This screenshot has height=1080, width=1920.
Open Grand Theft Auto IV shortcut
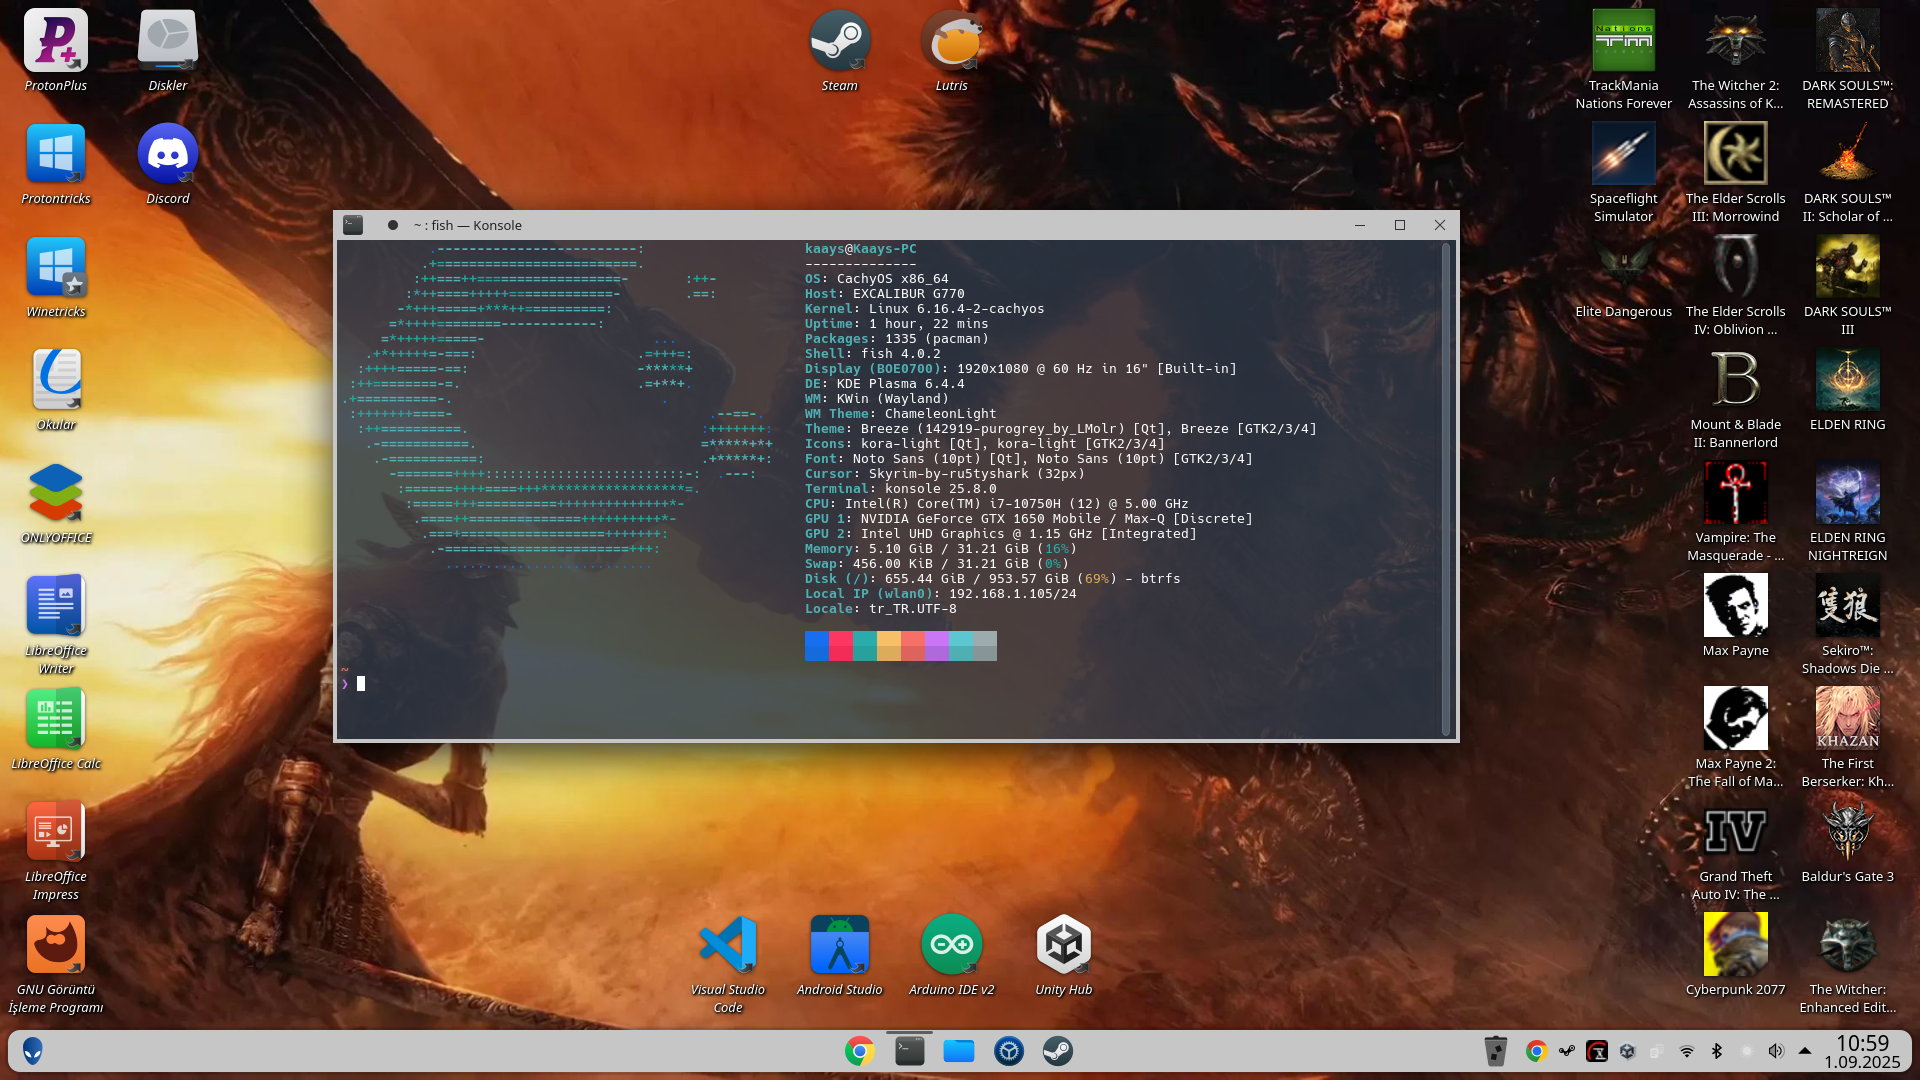(1735, 832)
